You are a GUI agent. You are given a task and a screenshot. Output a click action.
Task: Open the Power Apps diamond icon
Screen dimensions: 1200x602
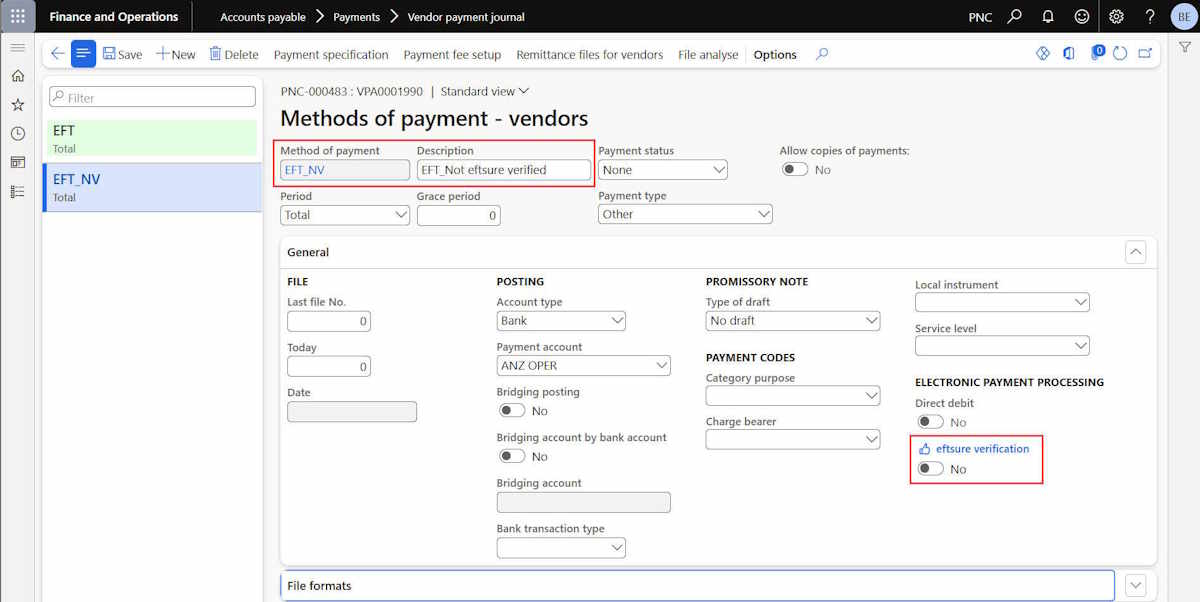(x=1043, y=54)
